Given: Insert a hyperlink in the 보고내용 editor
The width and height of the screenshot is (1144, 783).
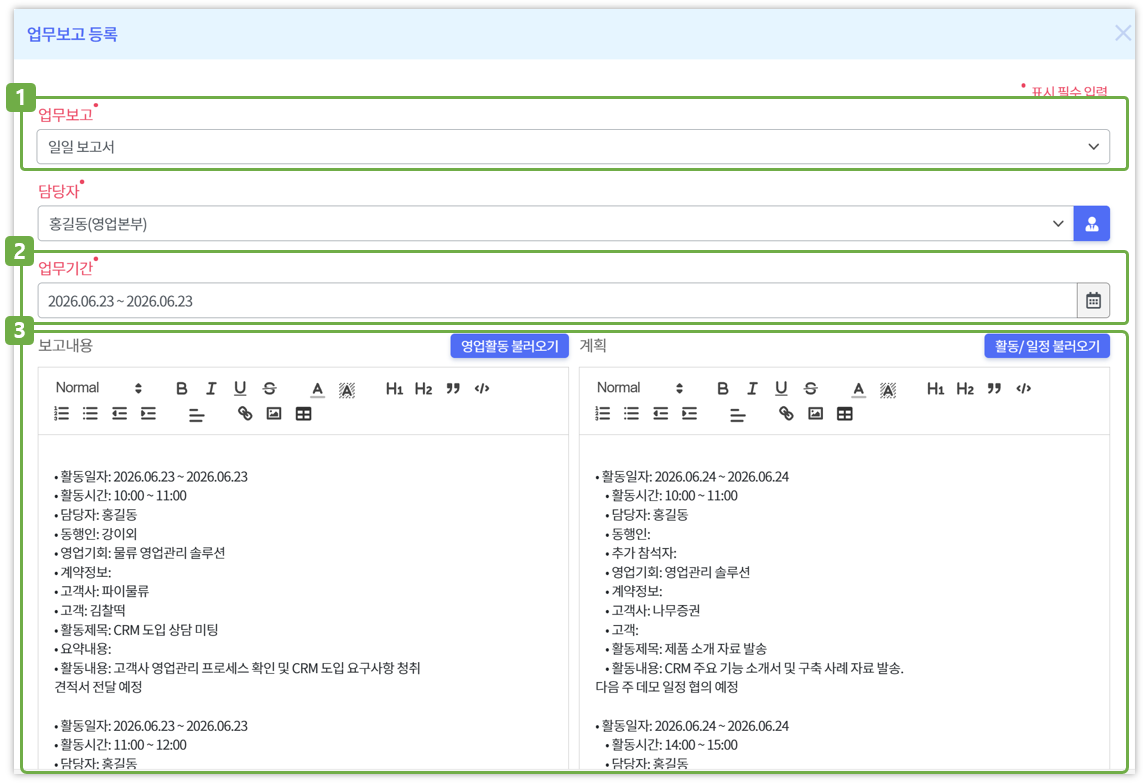Looking at the screenshot, I should pos(245,414).
